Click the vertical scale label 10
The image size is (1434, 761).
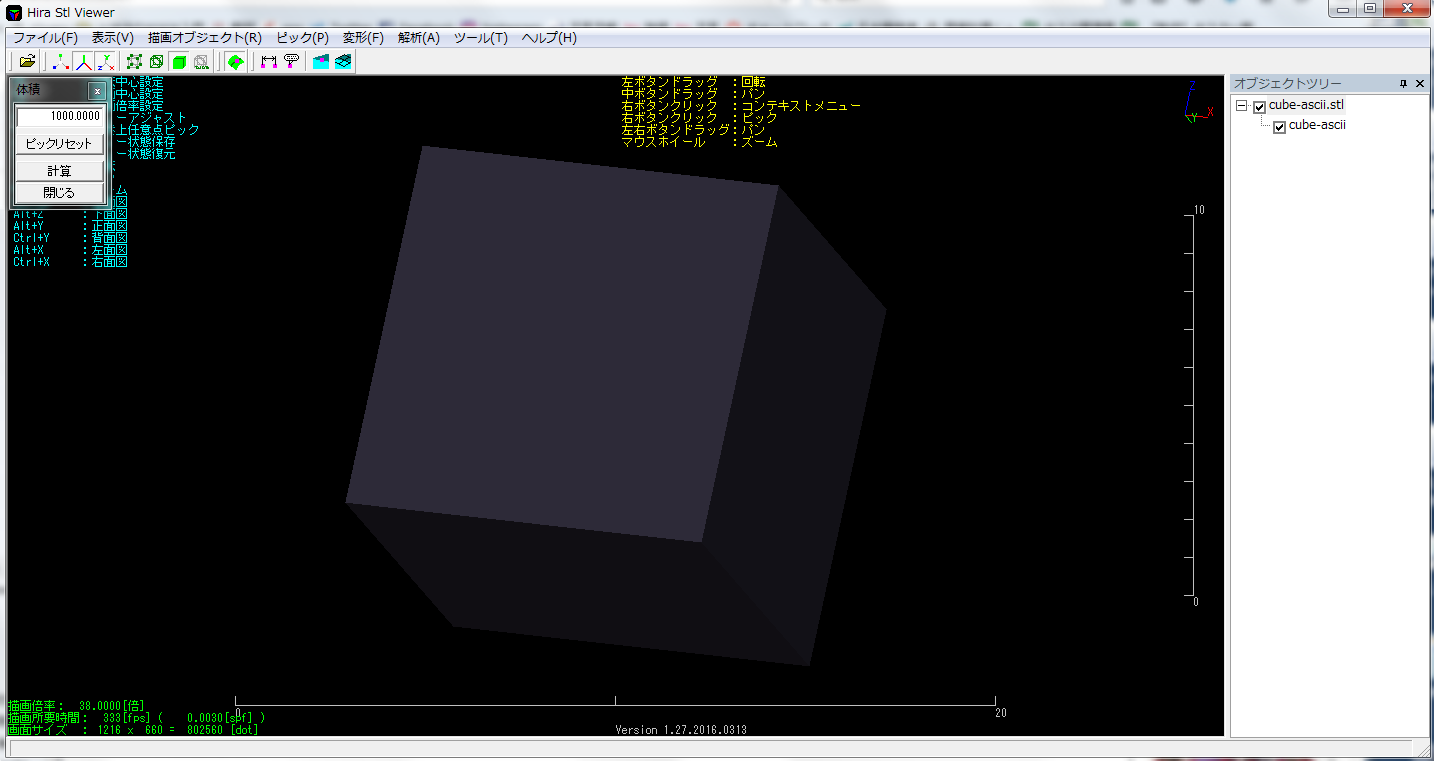pyautogui.click(x=1199, y=209)
